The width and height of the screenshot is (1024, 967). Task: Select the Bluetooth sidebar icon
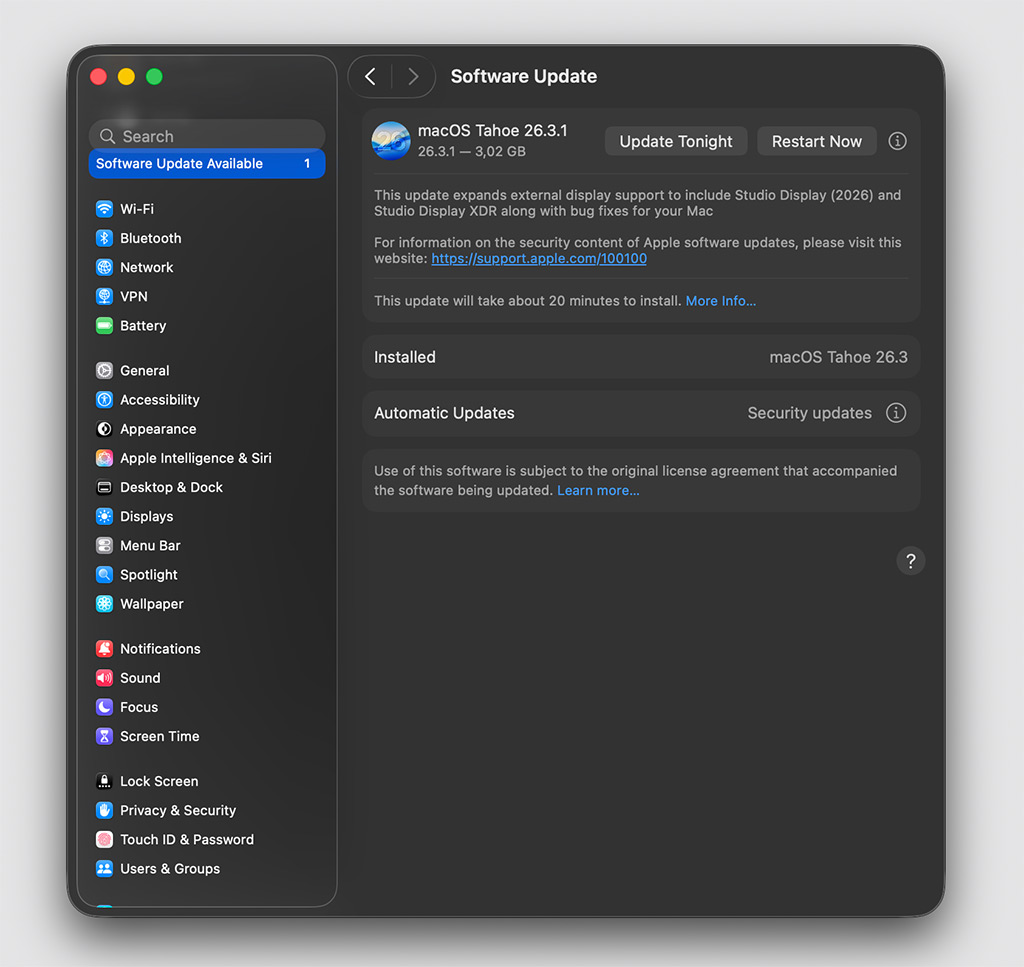104,238
